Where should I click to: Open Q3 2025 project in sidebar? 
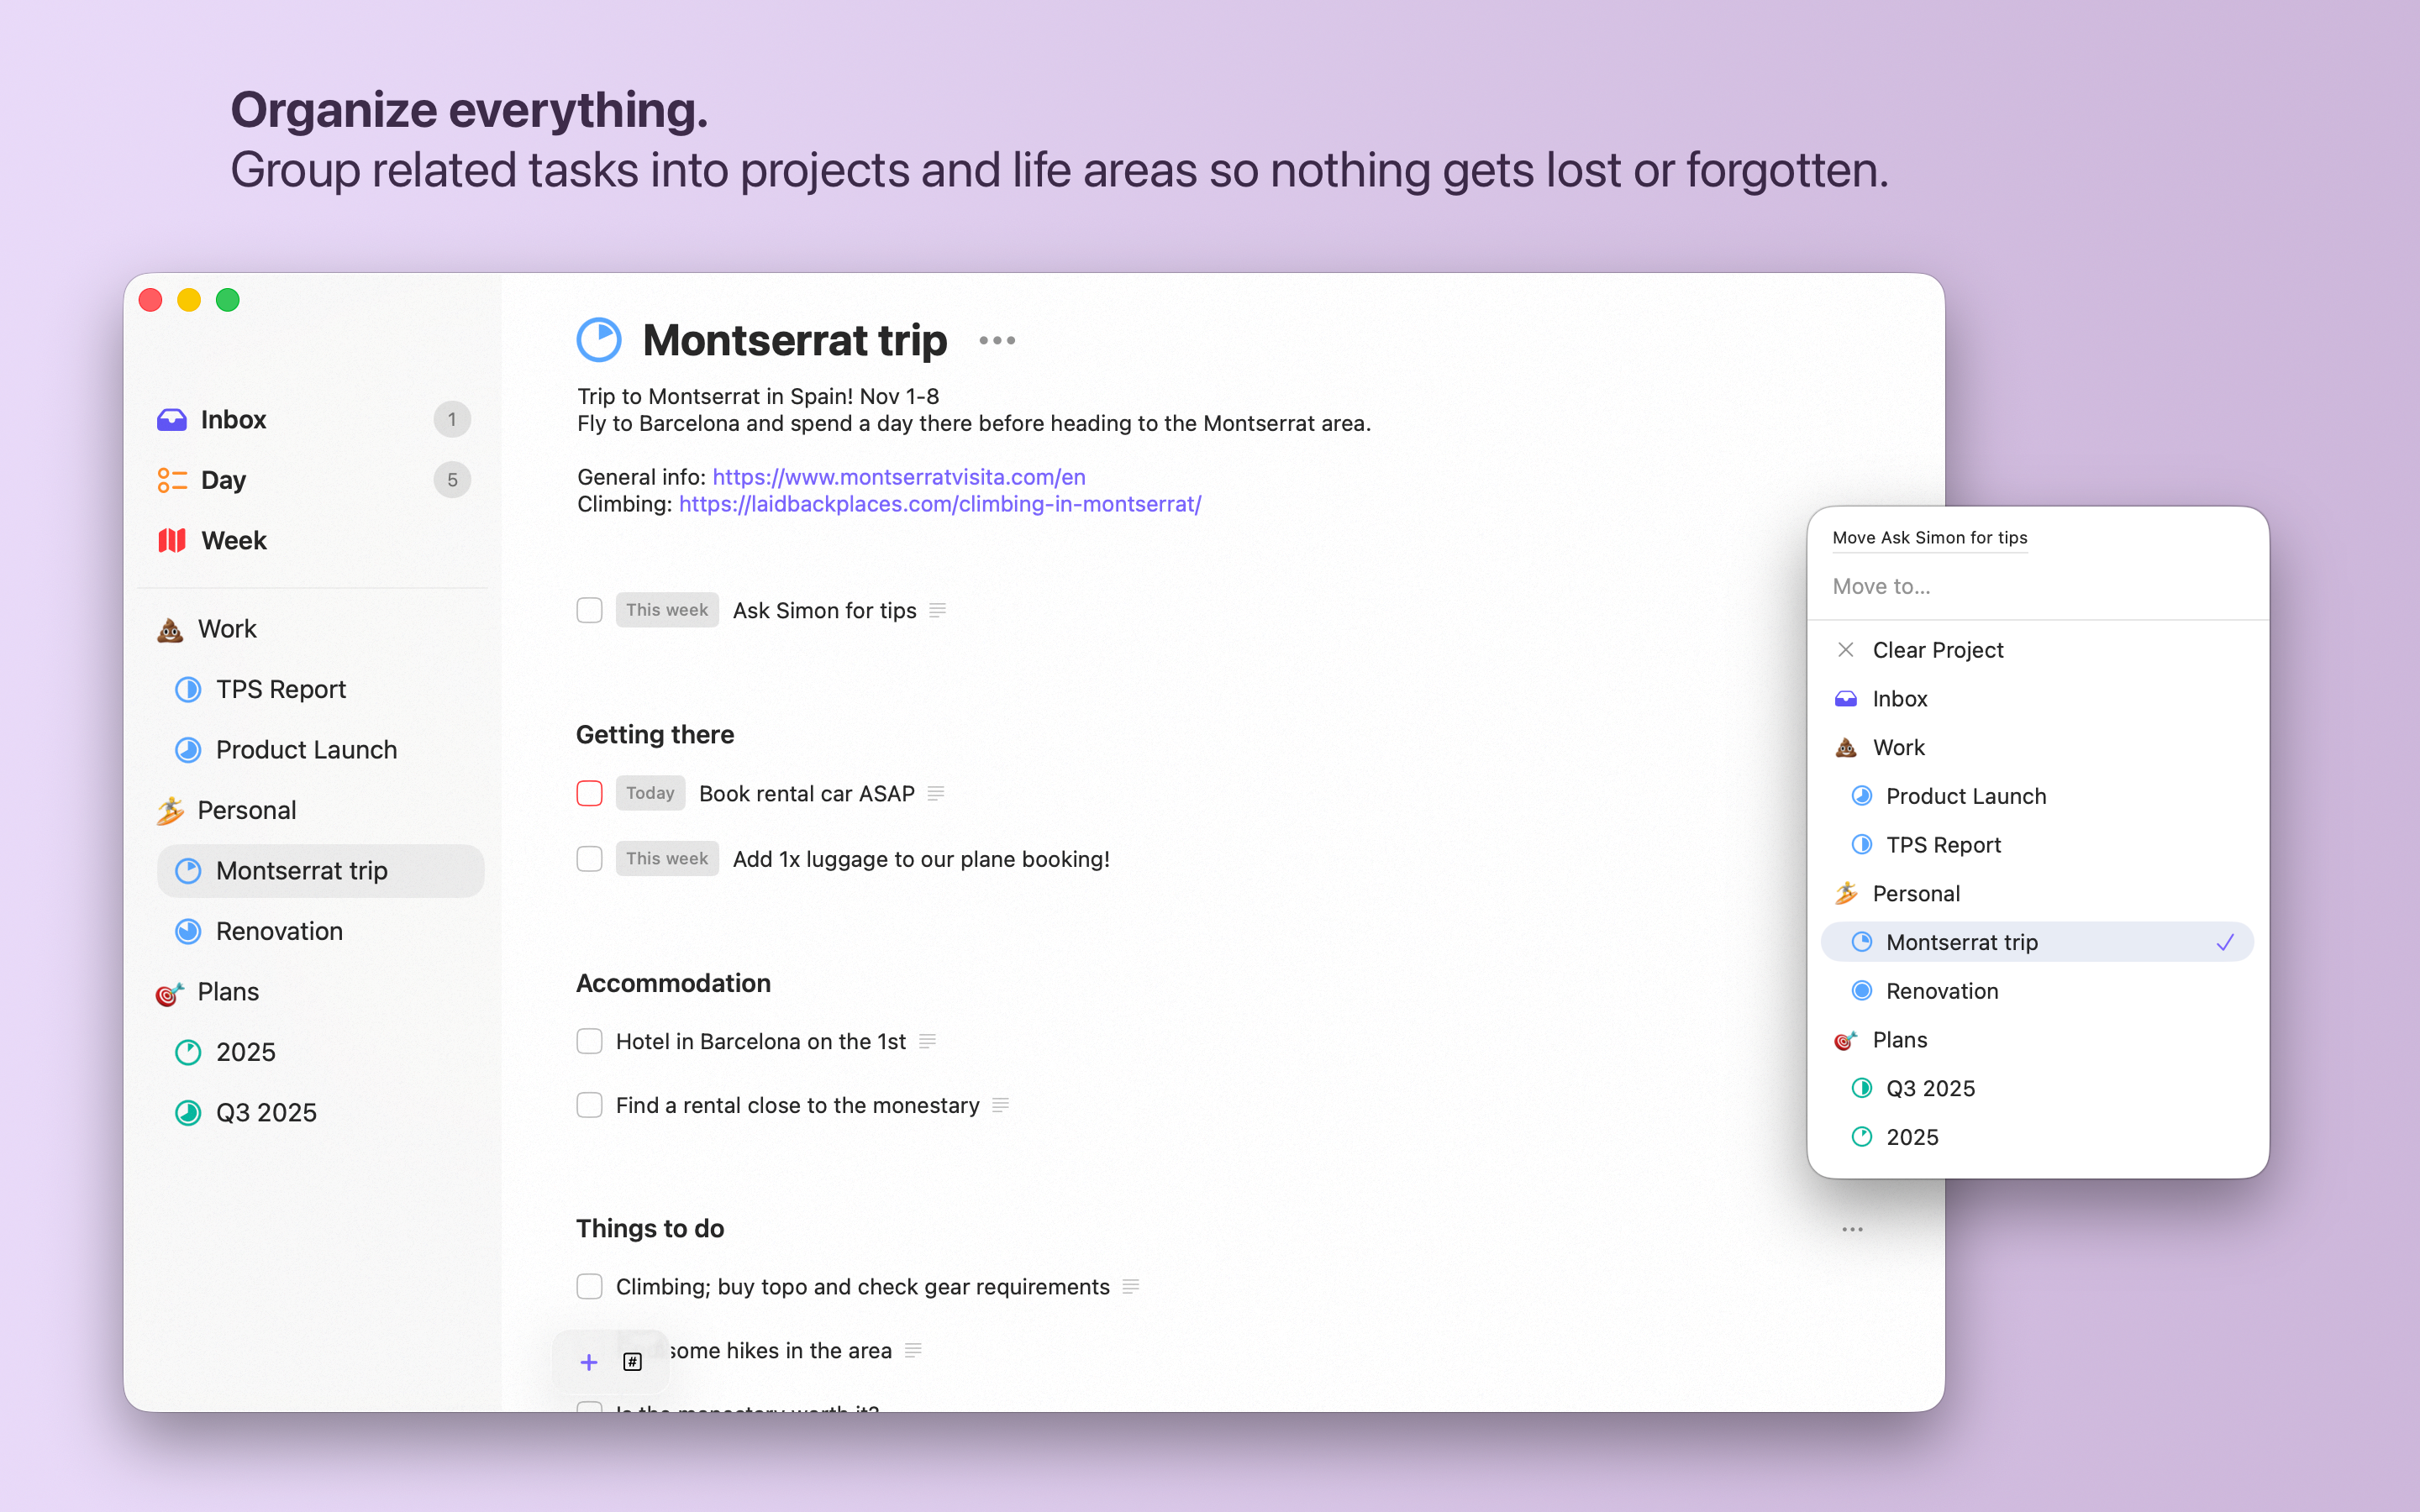[266, 1112]
